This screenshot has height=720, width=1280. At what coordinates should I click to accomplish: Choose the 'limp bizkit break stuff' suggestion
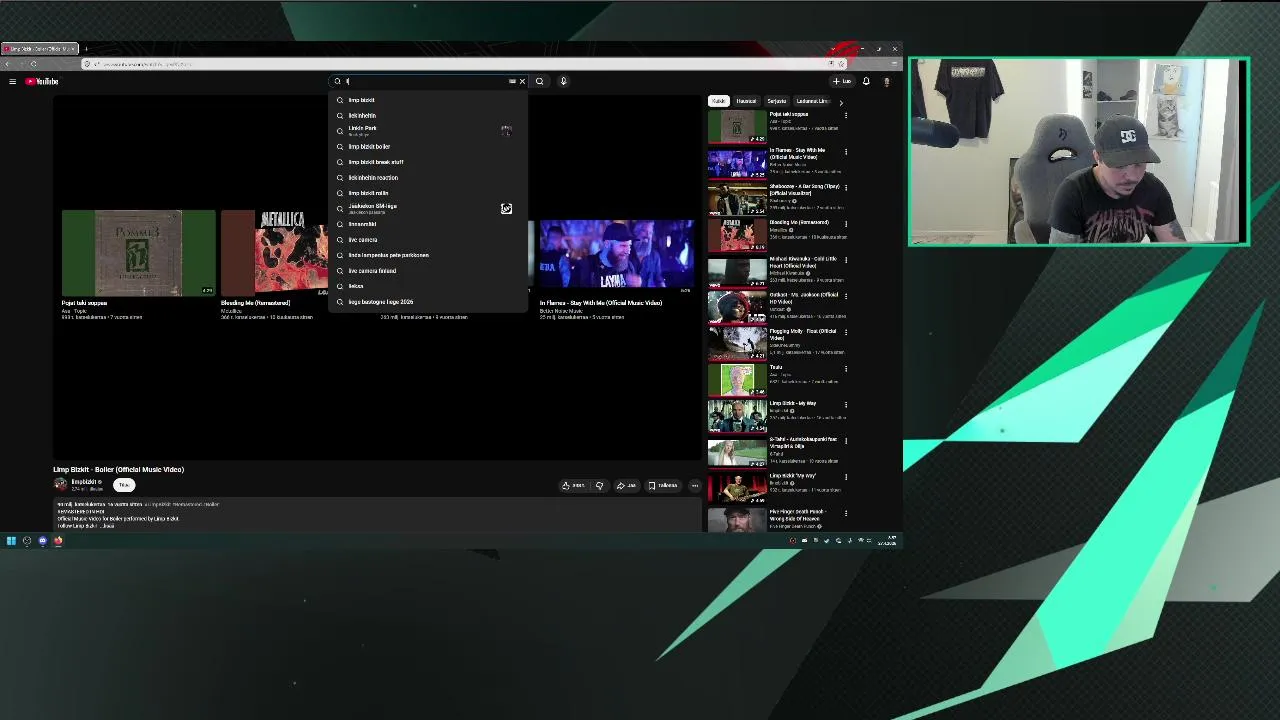tap(428, 162)
